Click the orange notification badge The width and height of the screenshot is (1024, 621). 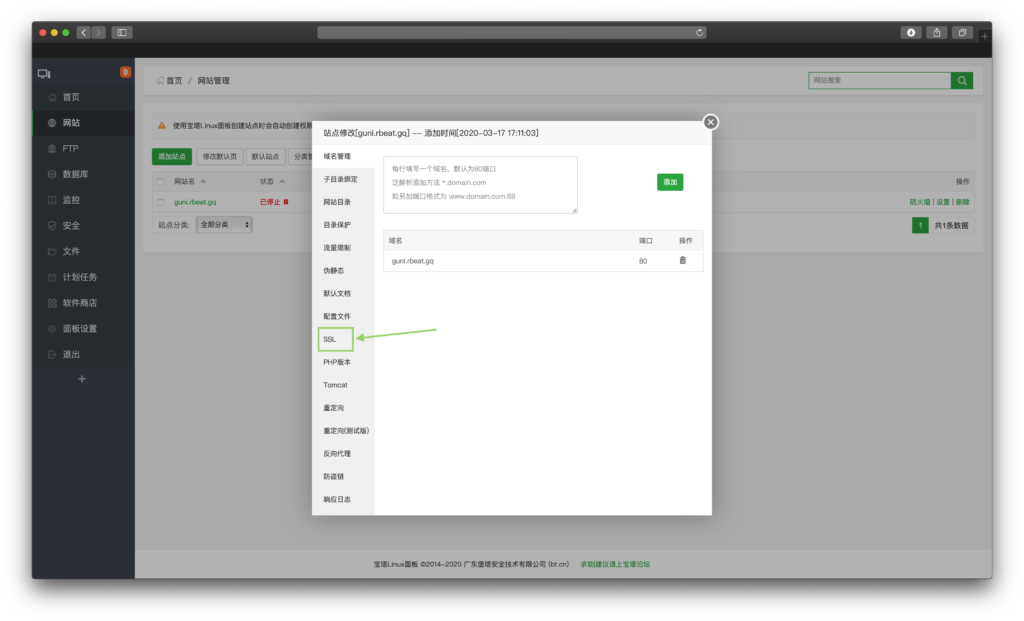pos(125,72)
